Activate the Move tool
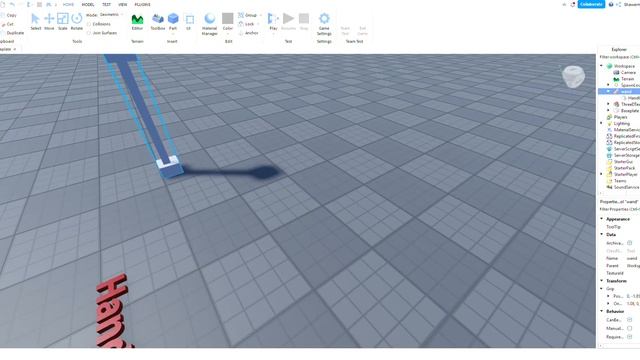 click(x=49, y=21)
